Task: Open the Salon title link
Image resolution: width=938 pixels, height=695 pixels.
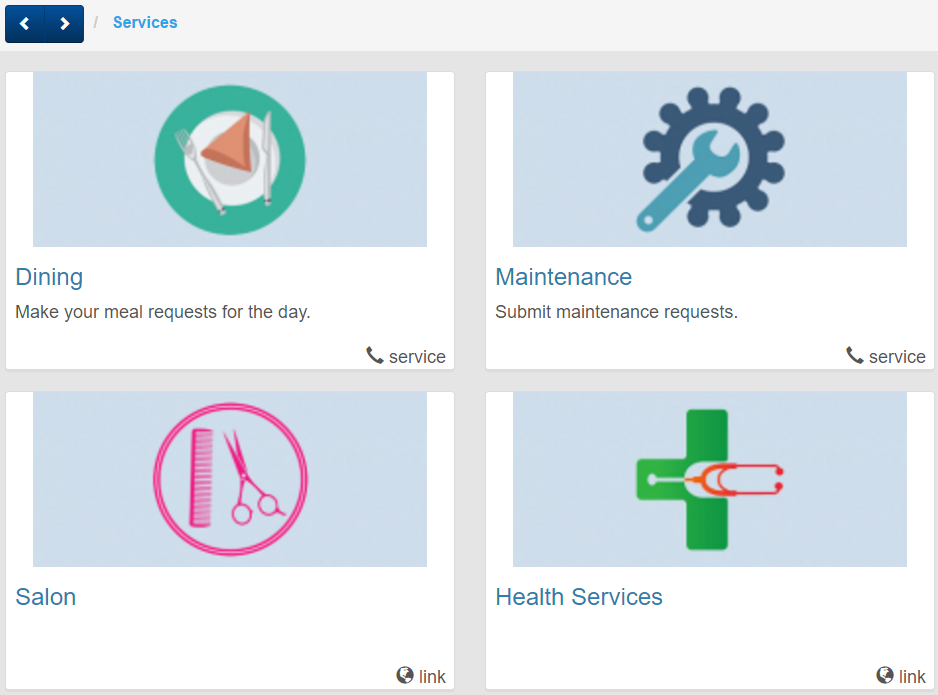Action: 45,598
